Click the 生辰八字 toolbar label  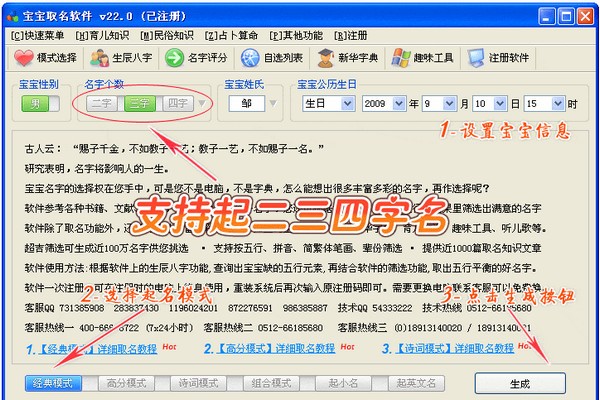point(132,58)
